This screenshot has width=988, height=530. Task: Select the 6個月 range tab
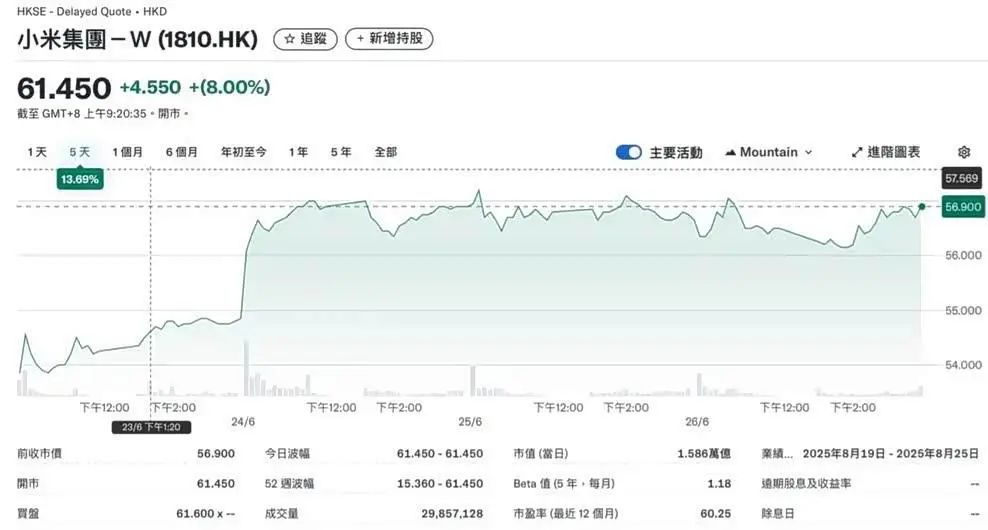(x=182, y=153)
